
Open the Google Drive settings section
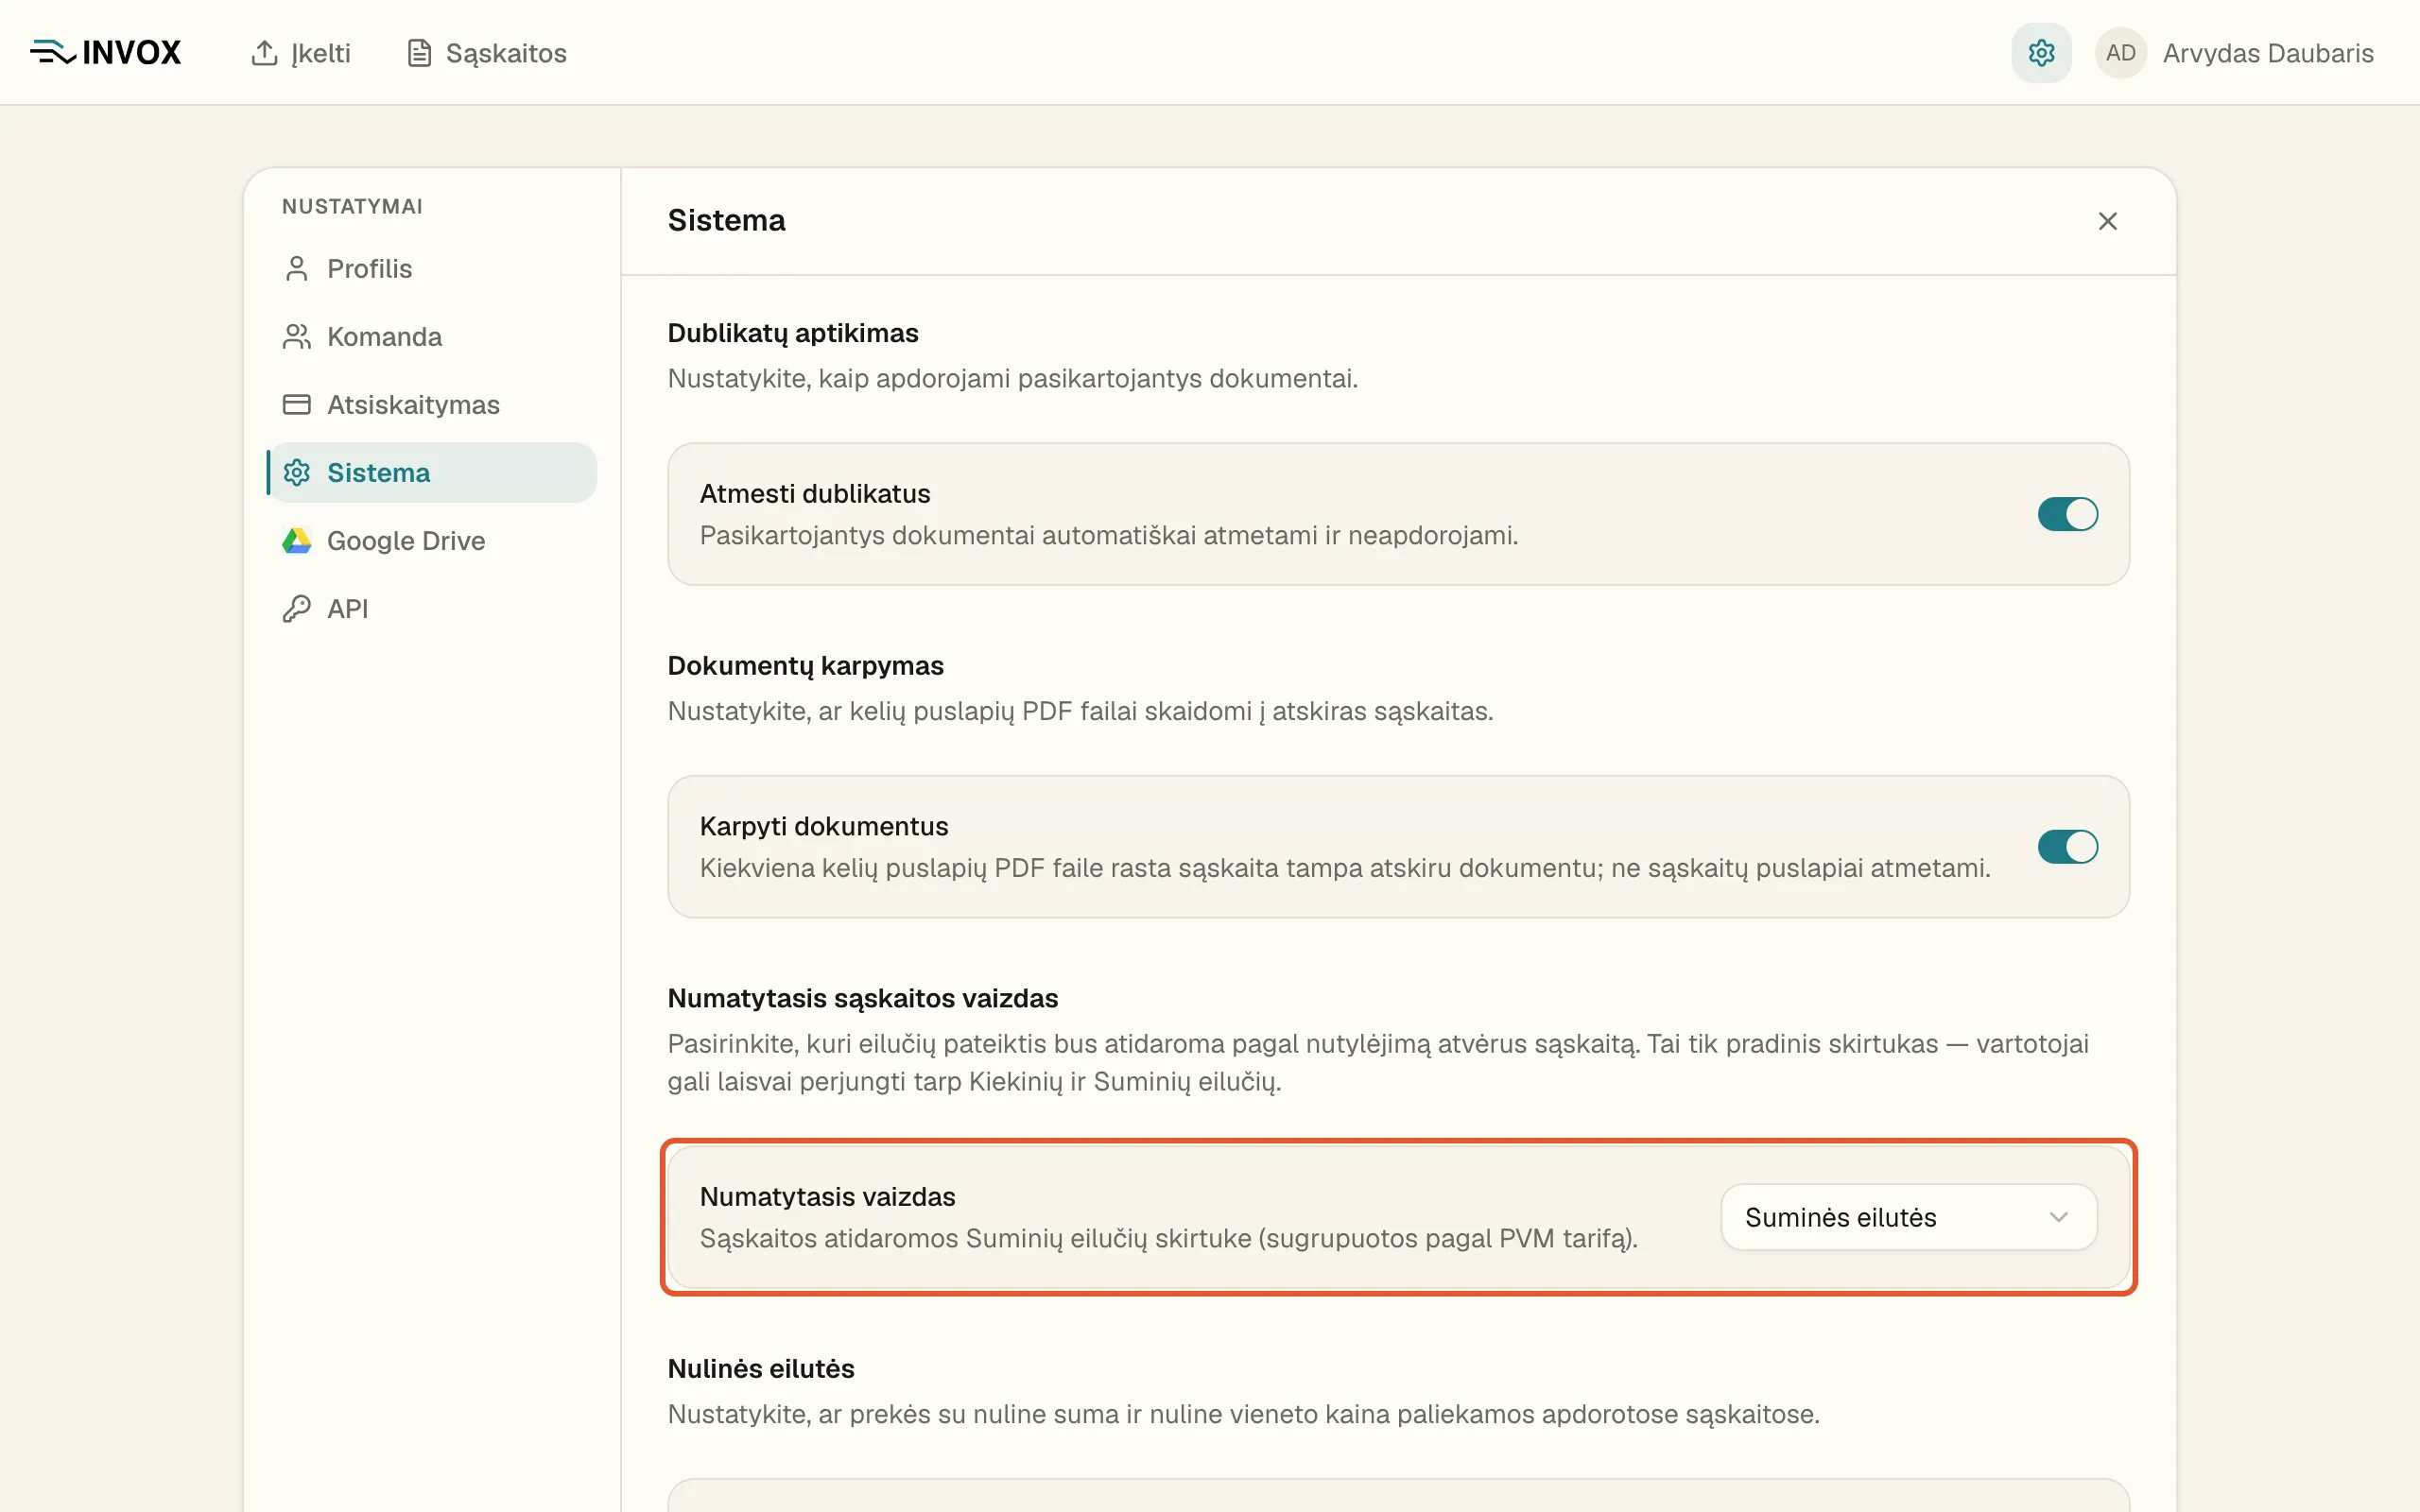433,541
